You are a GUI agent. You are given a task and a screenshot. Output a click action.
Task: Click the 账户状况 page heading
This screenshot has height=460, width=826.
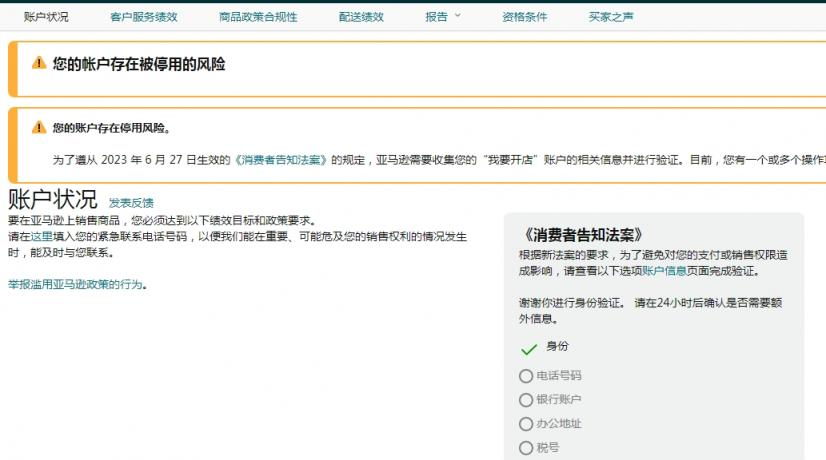tap(53, 199)
